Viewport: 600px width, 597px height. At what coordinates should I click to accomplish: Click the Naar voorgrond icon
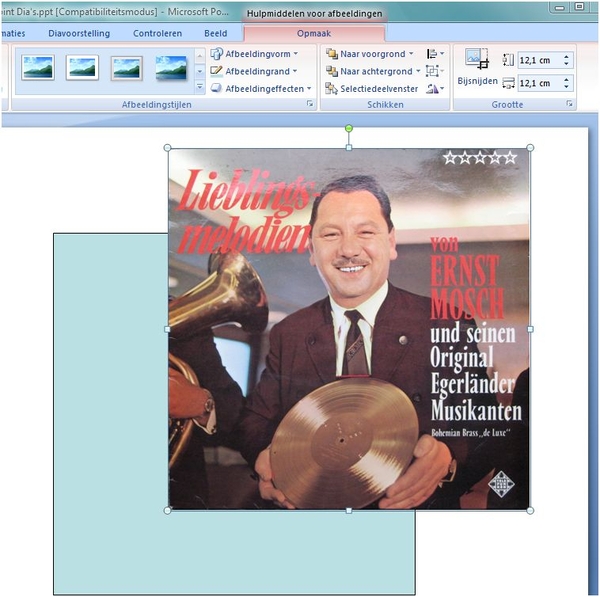[332, 54]
